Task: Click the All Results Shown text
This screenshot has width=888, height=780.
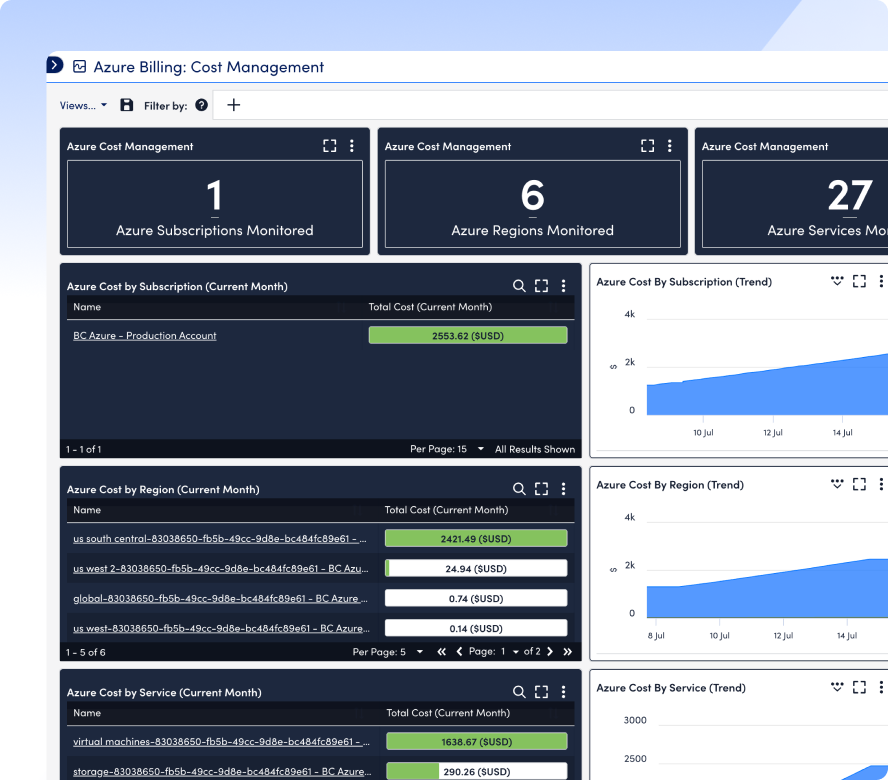Action: click(535, 449)
